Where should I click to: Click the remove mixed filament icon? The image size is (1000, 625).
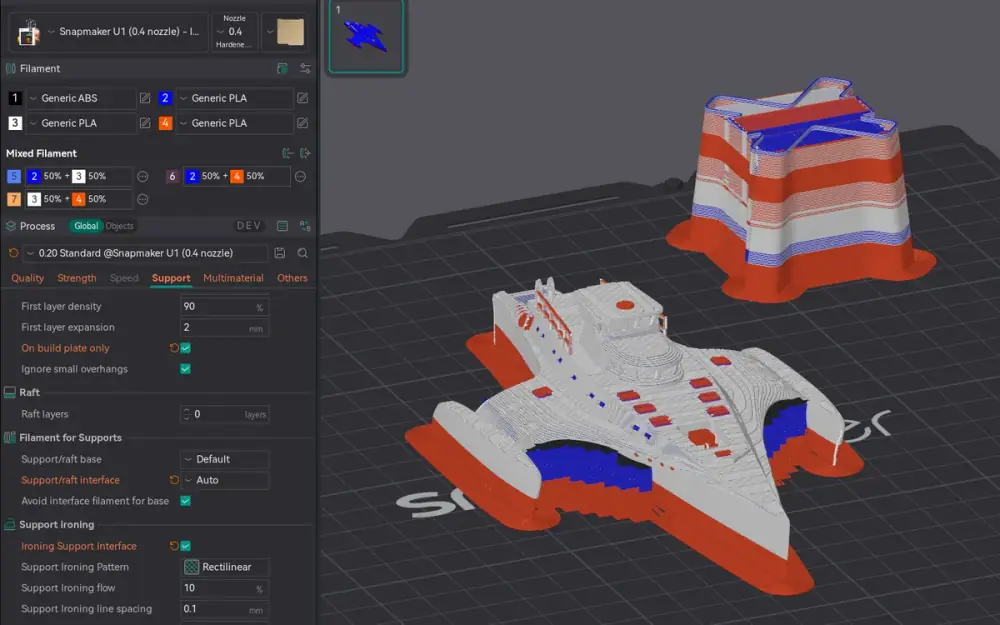click(x=288, y=153)
